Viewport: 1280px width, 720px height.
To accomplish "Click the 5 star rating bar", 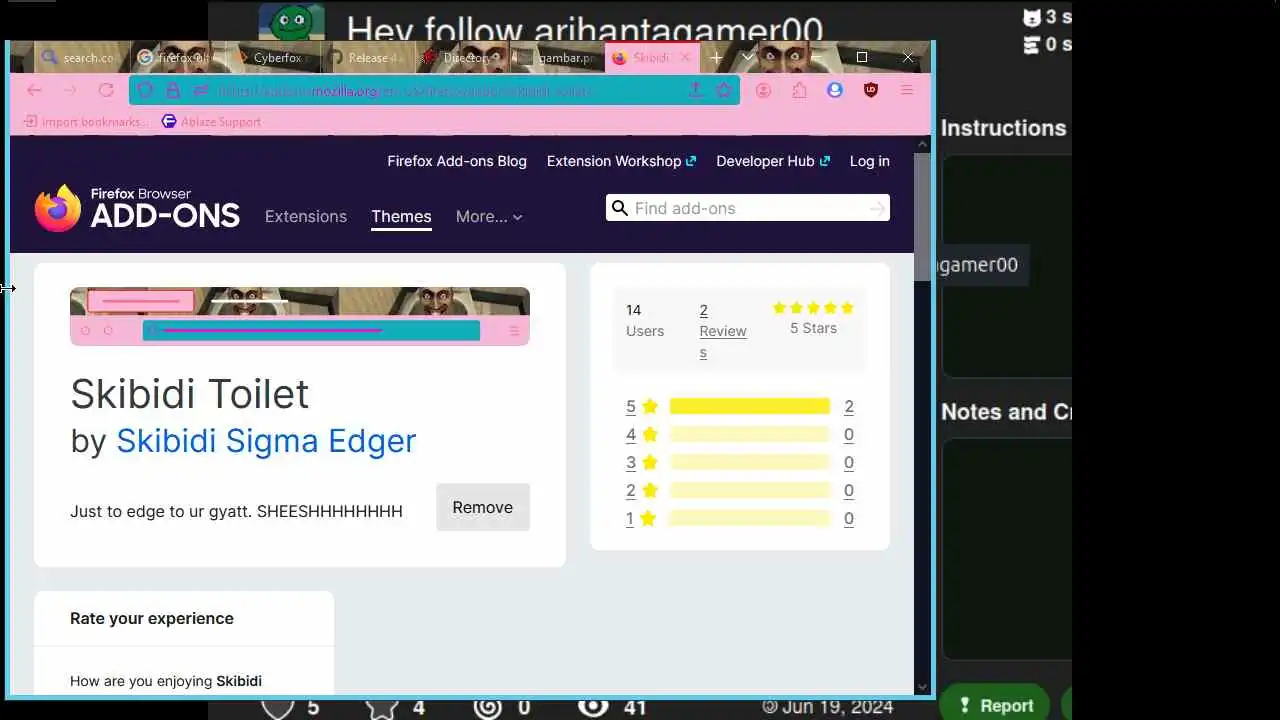I will click(749, 406).
